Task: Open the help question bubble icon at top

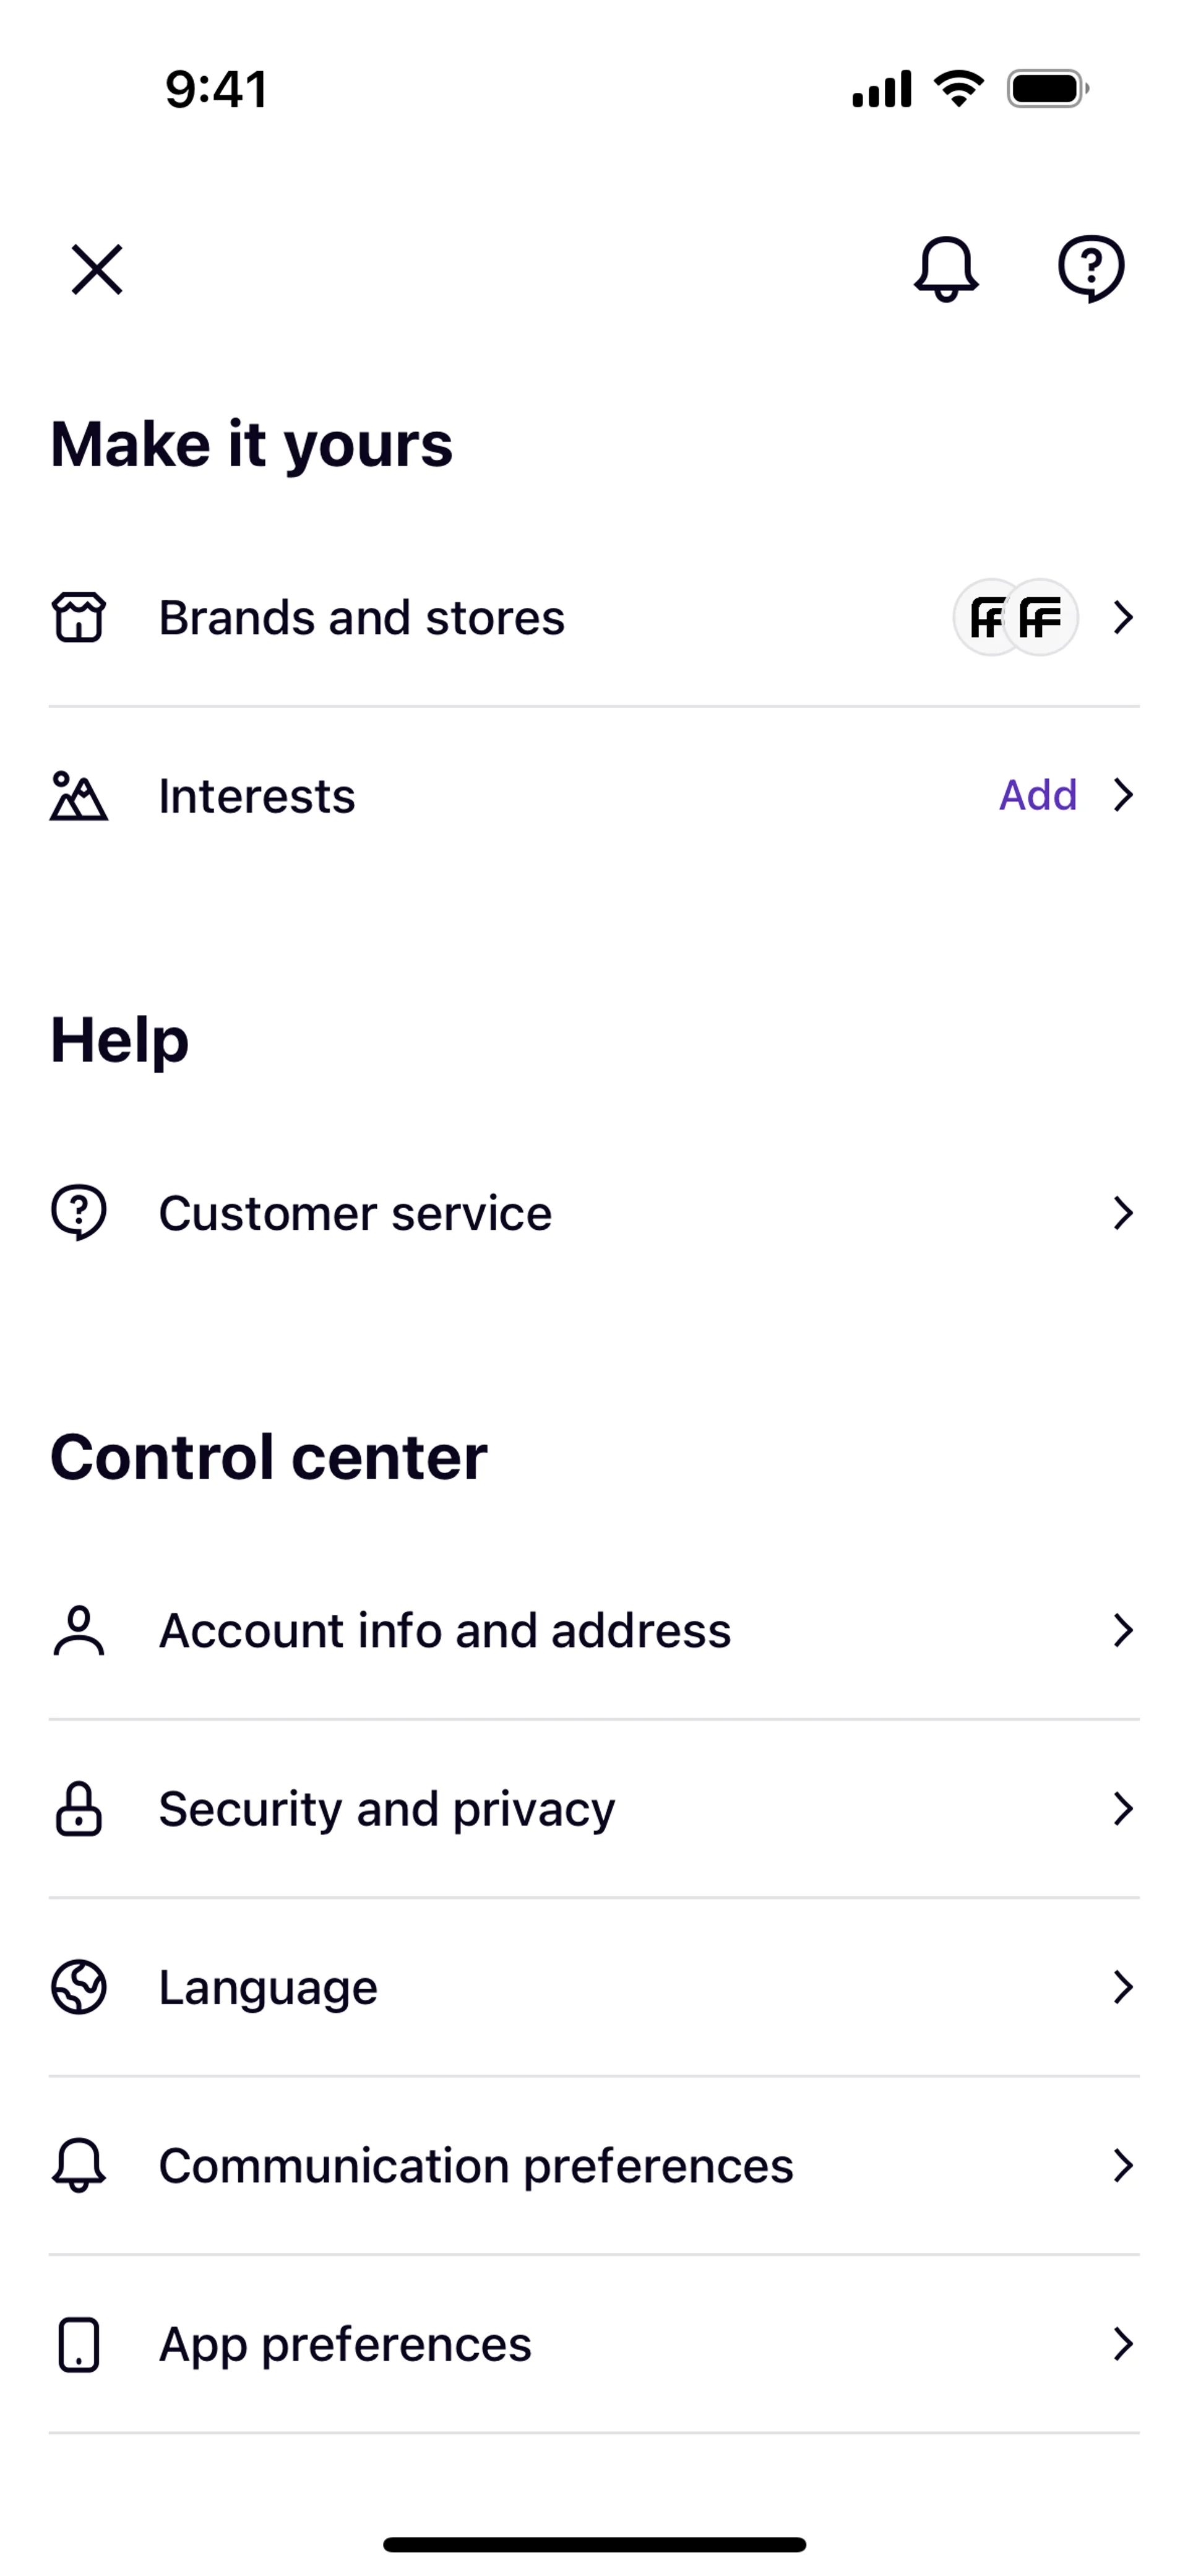Action: click(1091, 268)
